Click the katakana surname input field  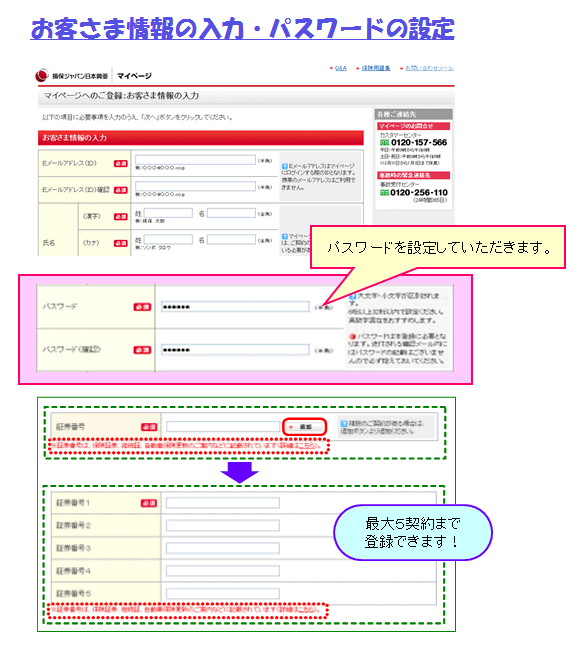point(168,239)
